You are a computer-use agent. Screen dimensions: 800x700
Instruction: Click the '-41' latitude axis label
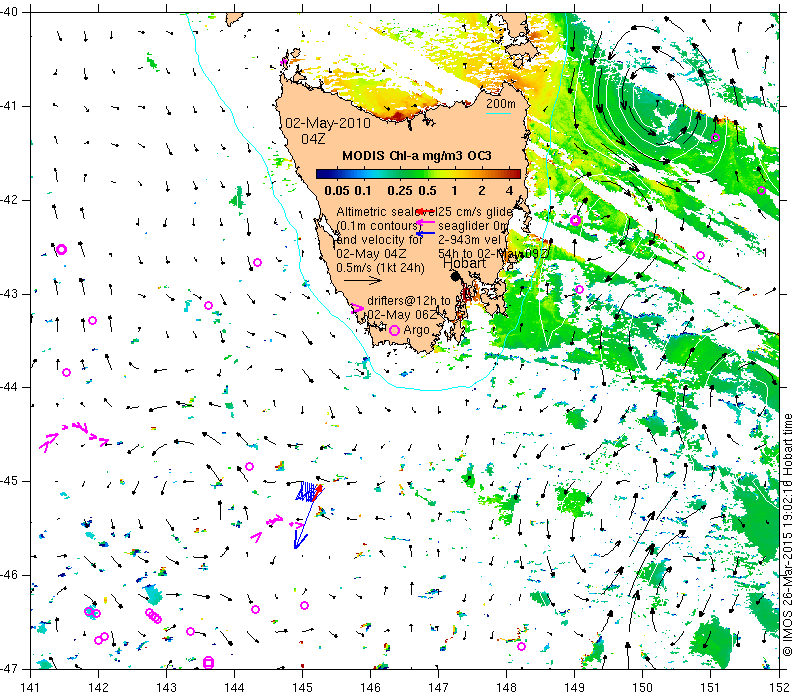(8, 106)
